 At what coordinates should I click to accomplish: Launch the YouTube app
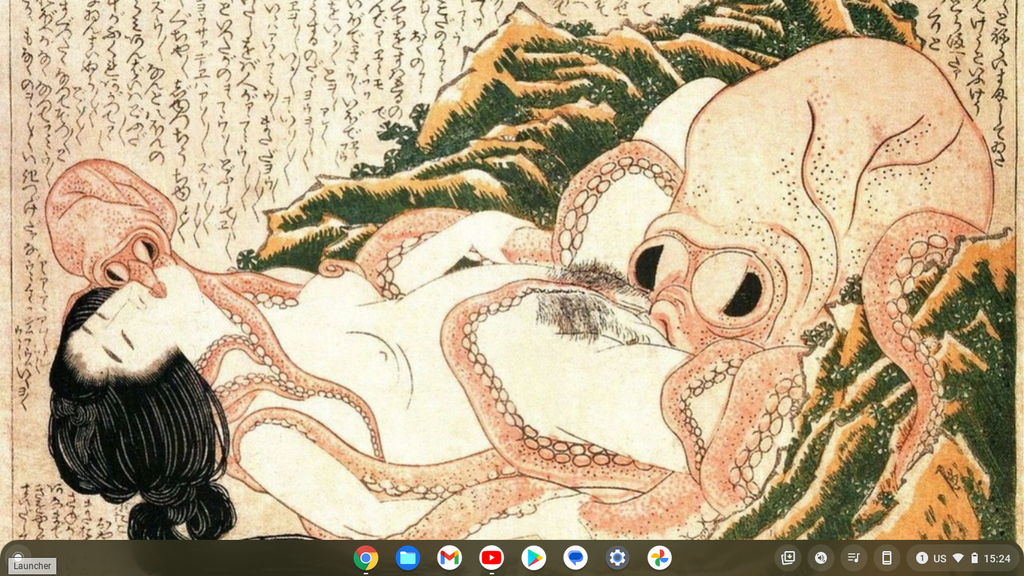click(x=491, y=558)
